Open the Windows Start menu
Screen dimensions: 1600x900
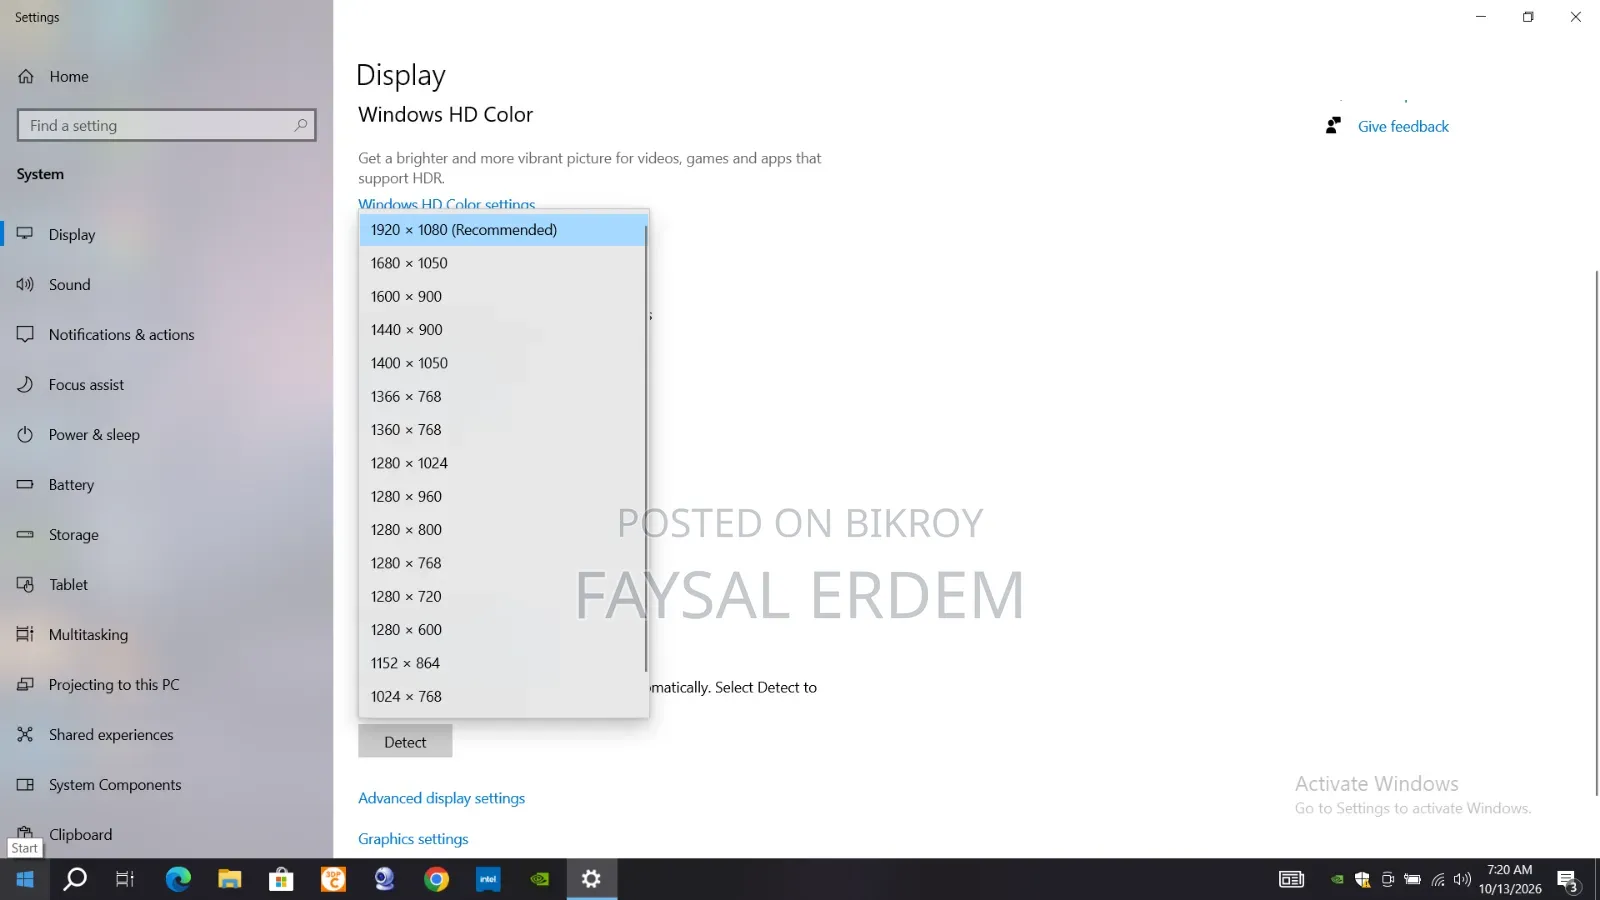coord(25,879)
